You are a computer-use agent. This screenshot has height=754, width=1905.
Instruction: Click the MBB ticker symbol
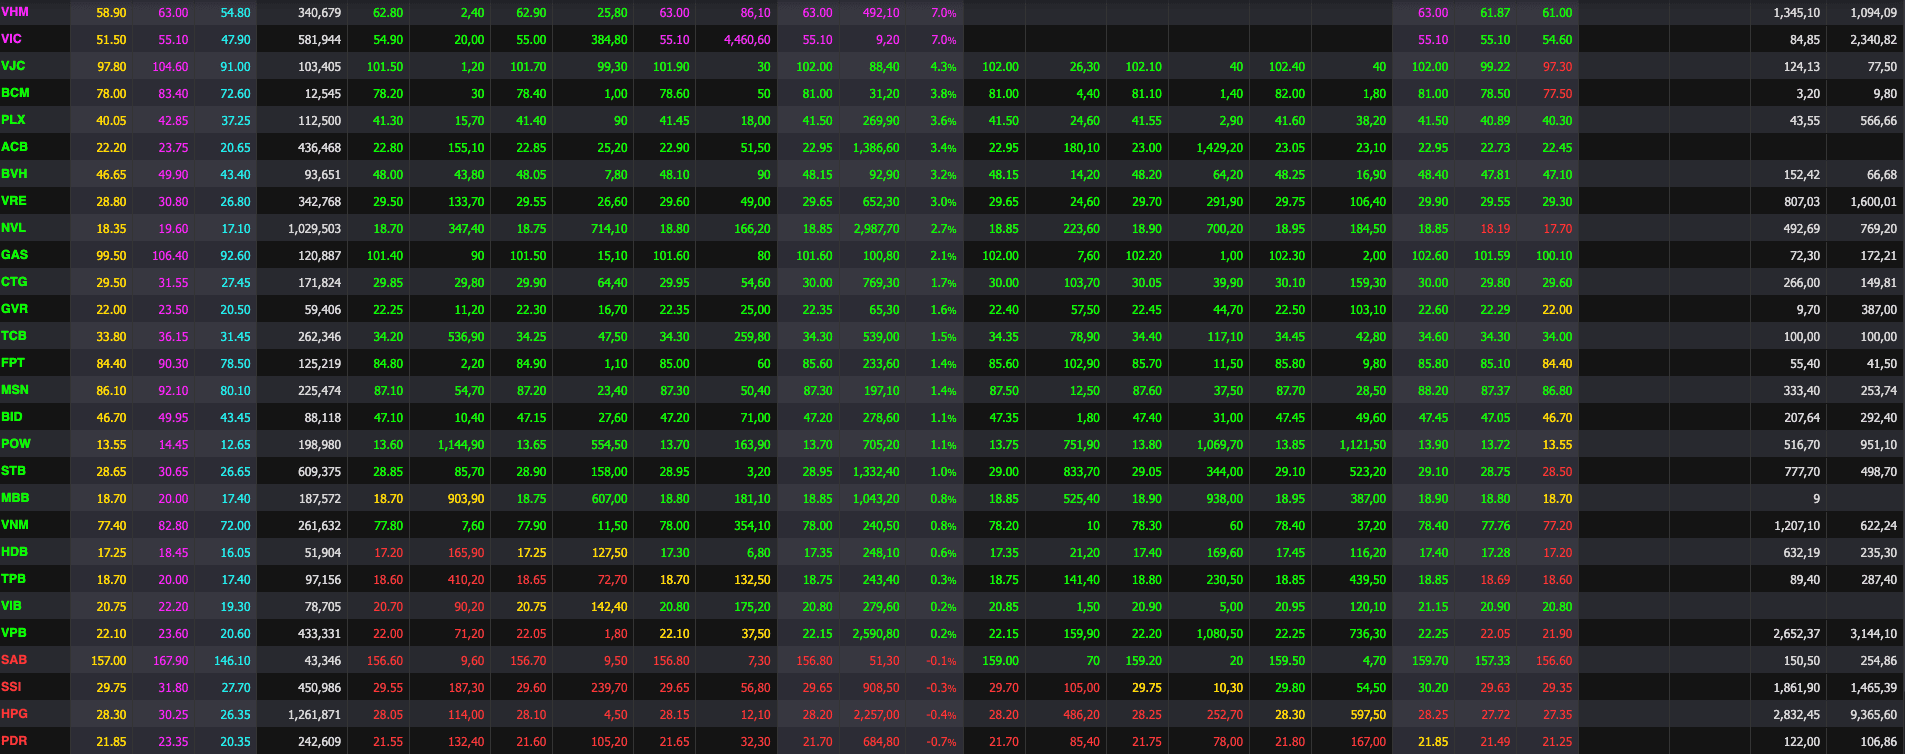tap(15, 498)
